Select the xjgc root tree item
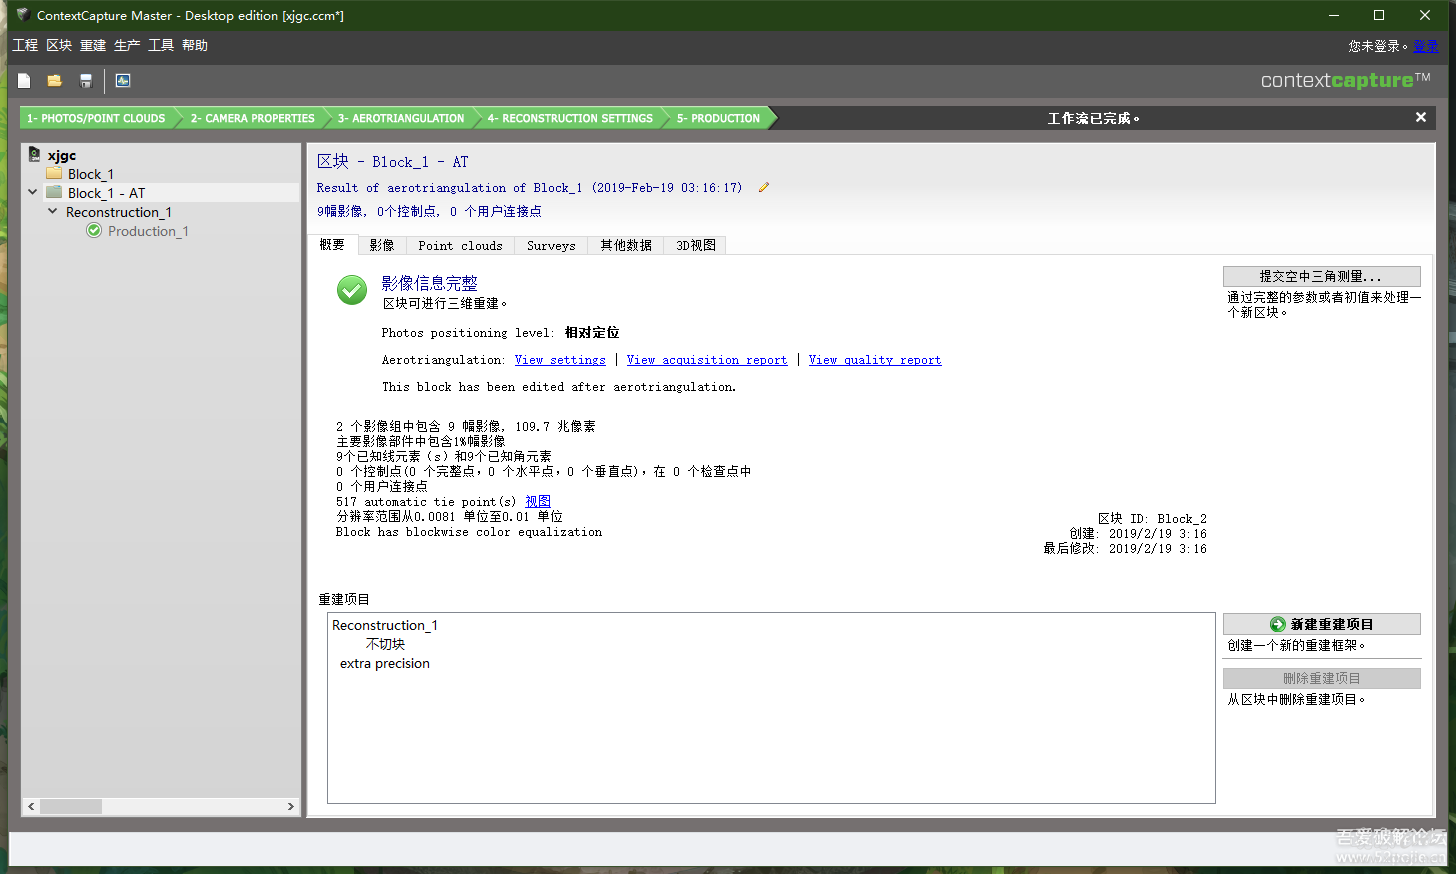Viewport: 1456px width, 874px height. 62,155
